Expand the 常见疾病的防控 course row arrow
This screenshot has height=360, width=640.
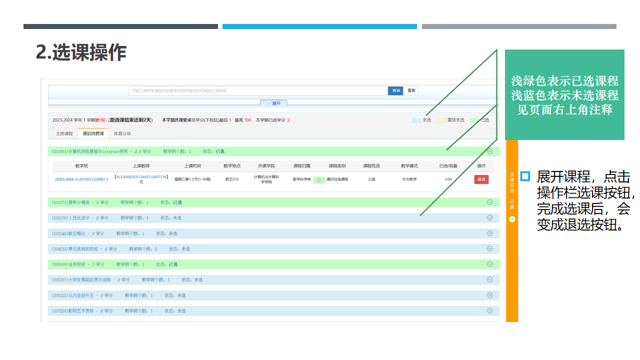(490, 249)
